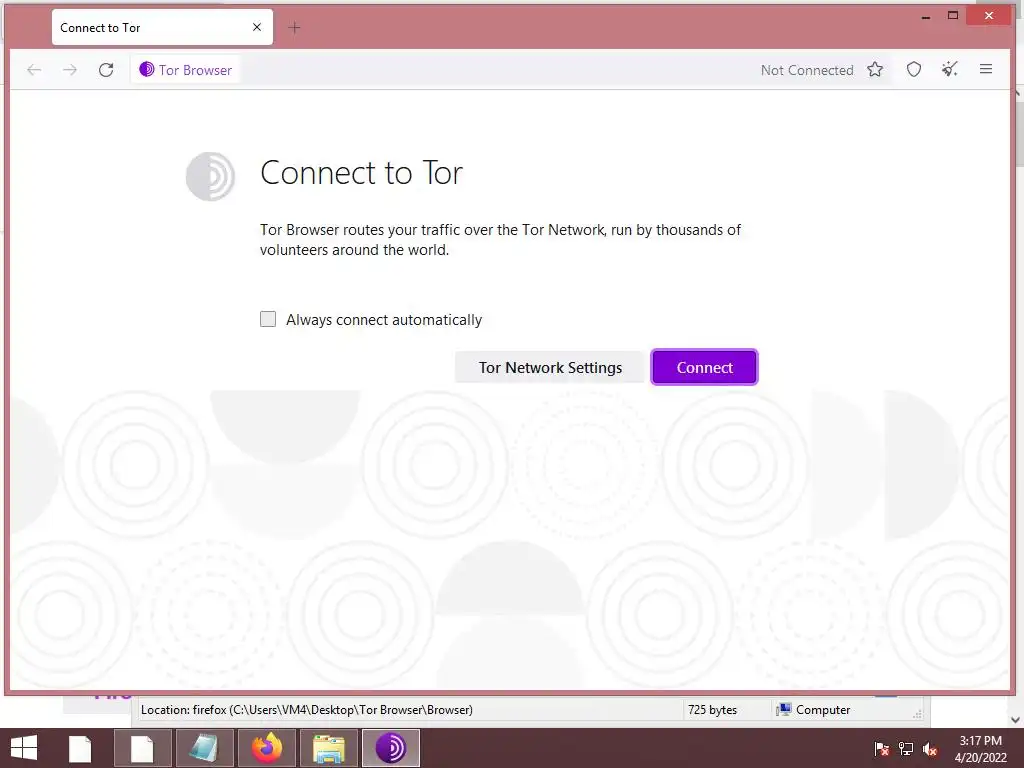Open a new tab with plus button
The height and width of the screenshot is (768, 1024).
pos(294,27)
